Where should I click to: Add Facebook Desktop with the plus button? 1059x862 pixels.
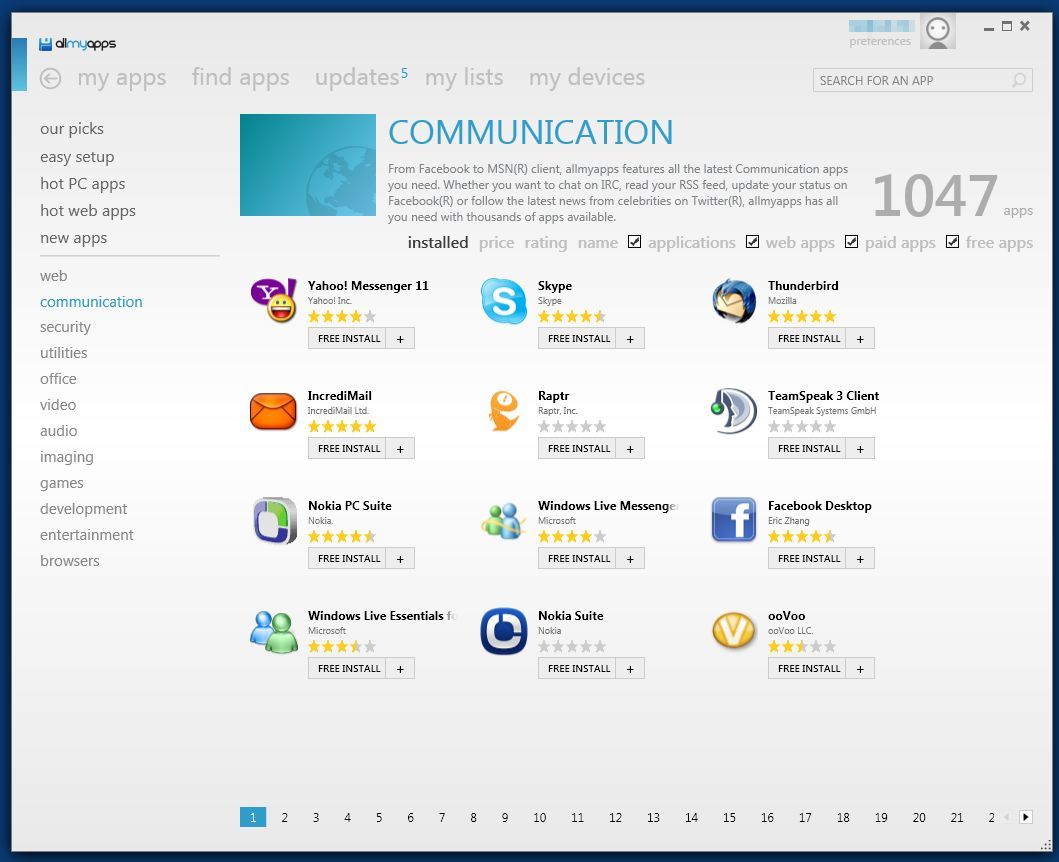tap(860, 559)
